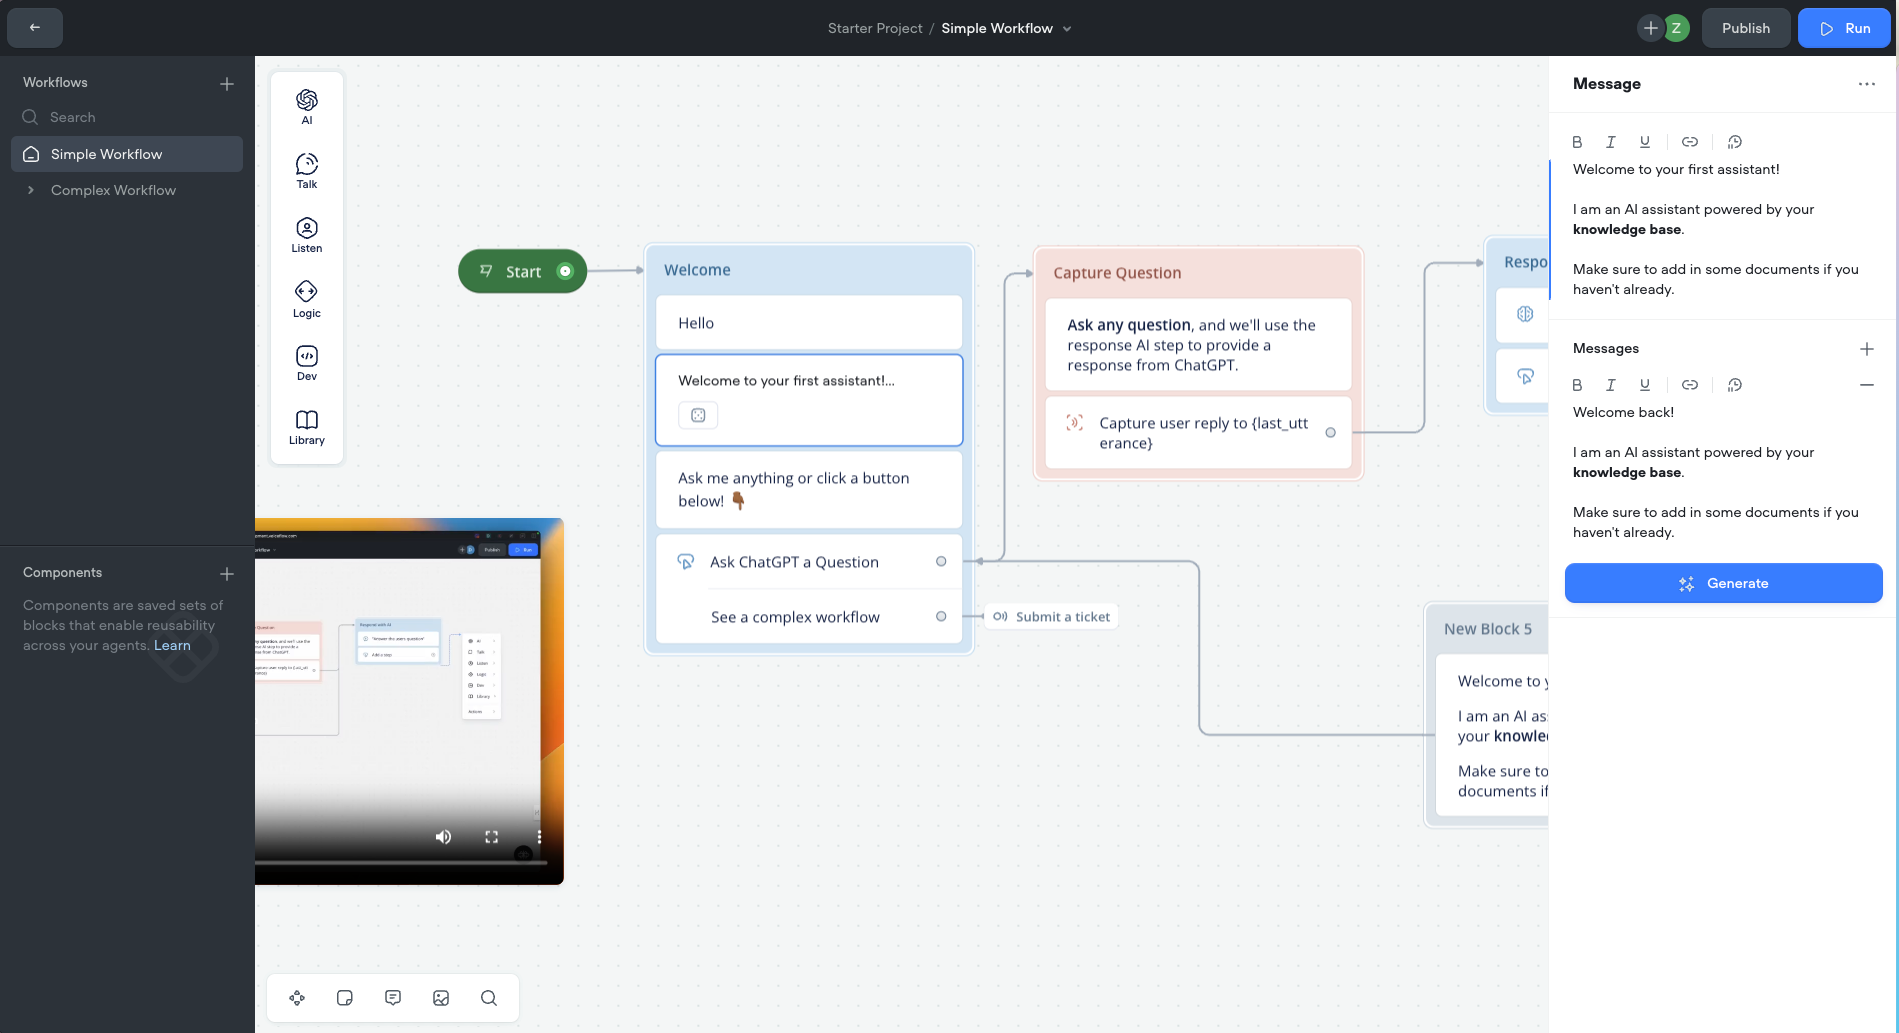
Task: Expand the Complex Workflow tree item
Action: tap(30, 190)
